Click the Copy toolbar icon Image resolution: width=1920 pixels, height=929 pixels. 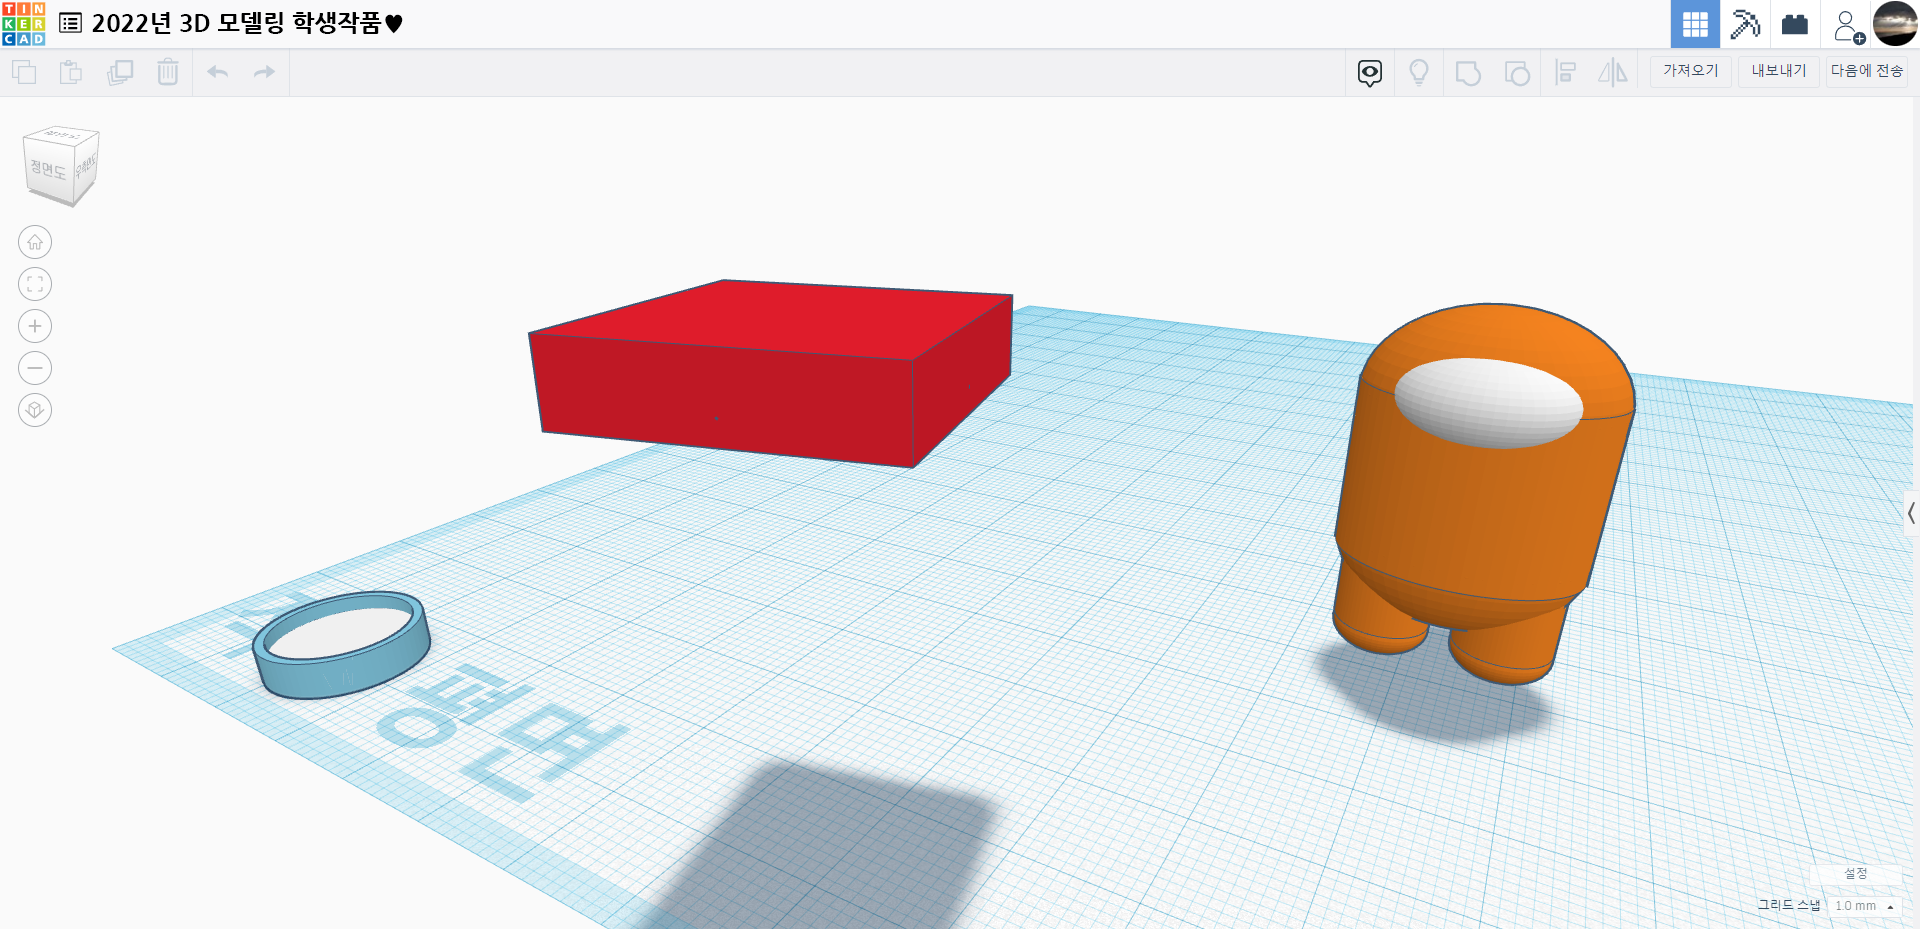[24, 72]
